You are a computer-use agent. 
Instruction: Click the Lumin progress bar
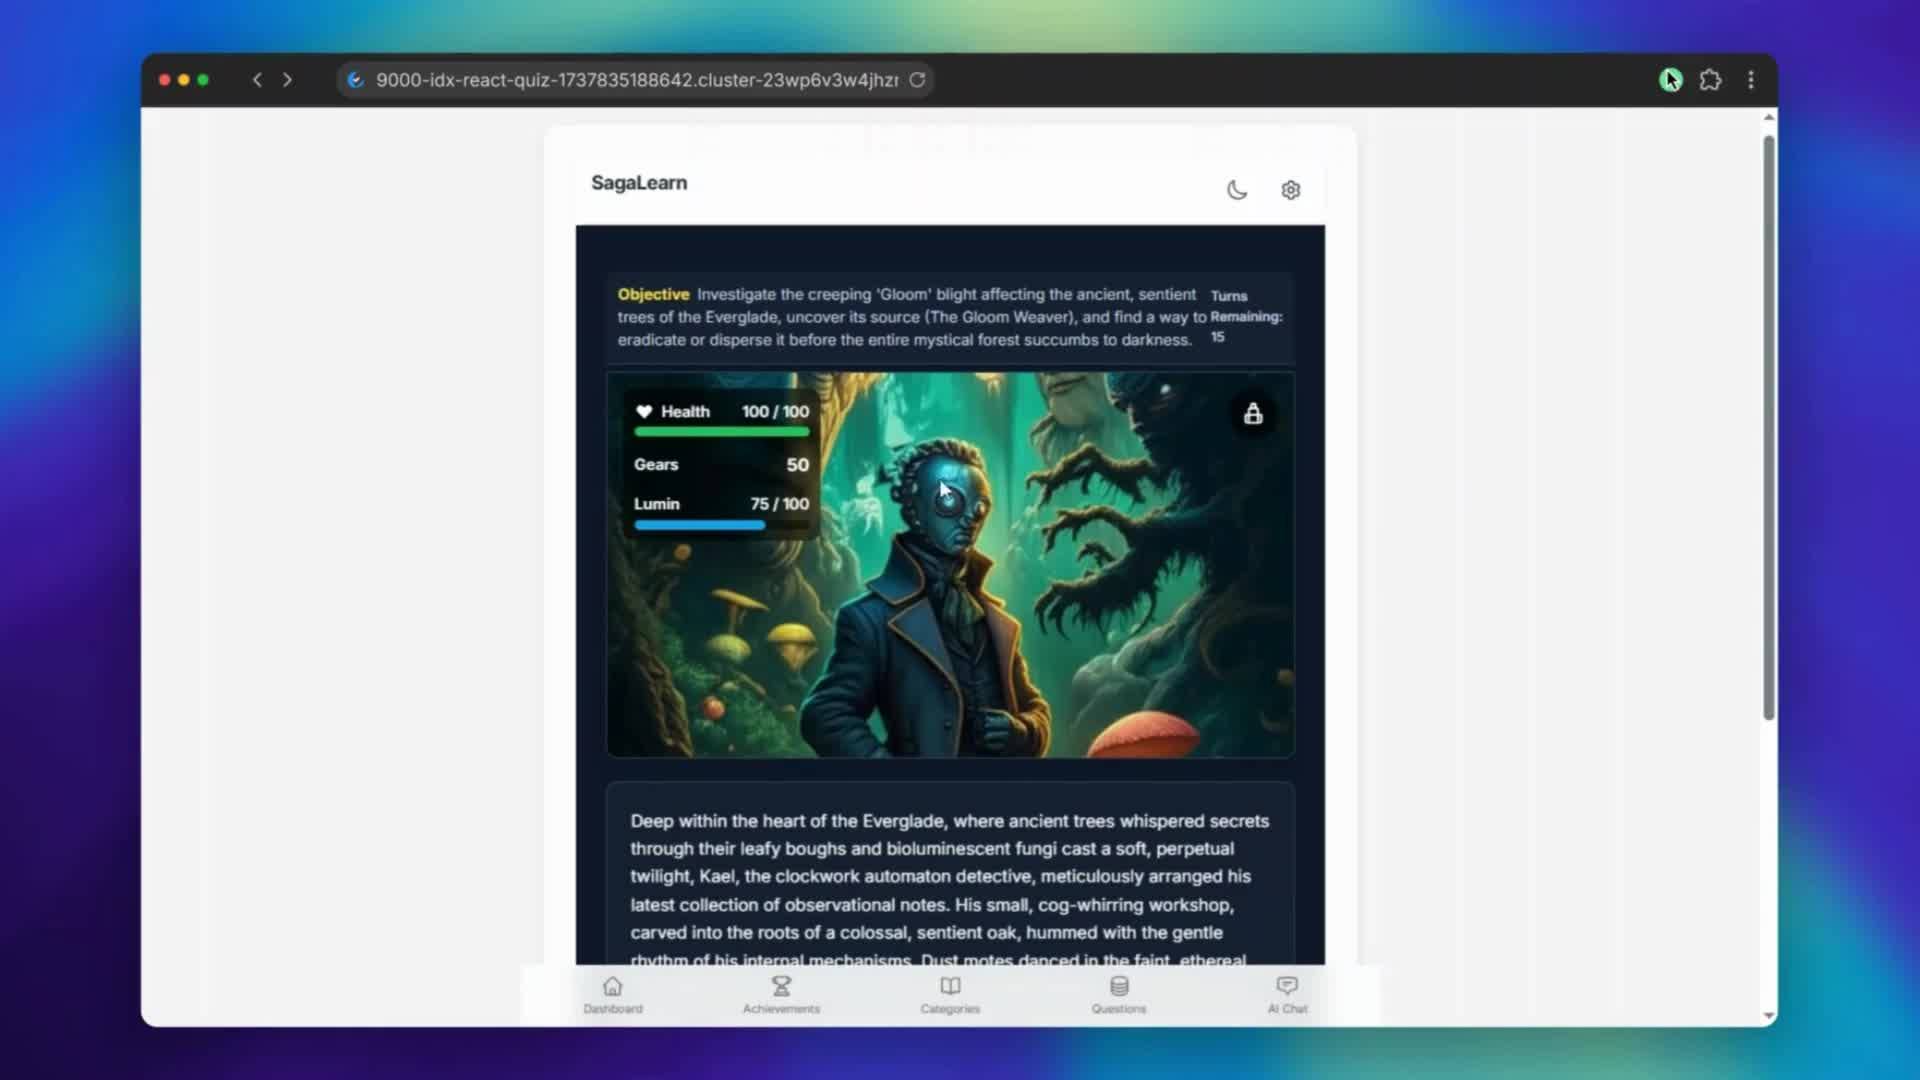[699, 525]
